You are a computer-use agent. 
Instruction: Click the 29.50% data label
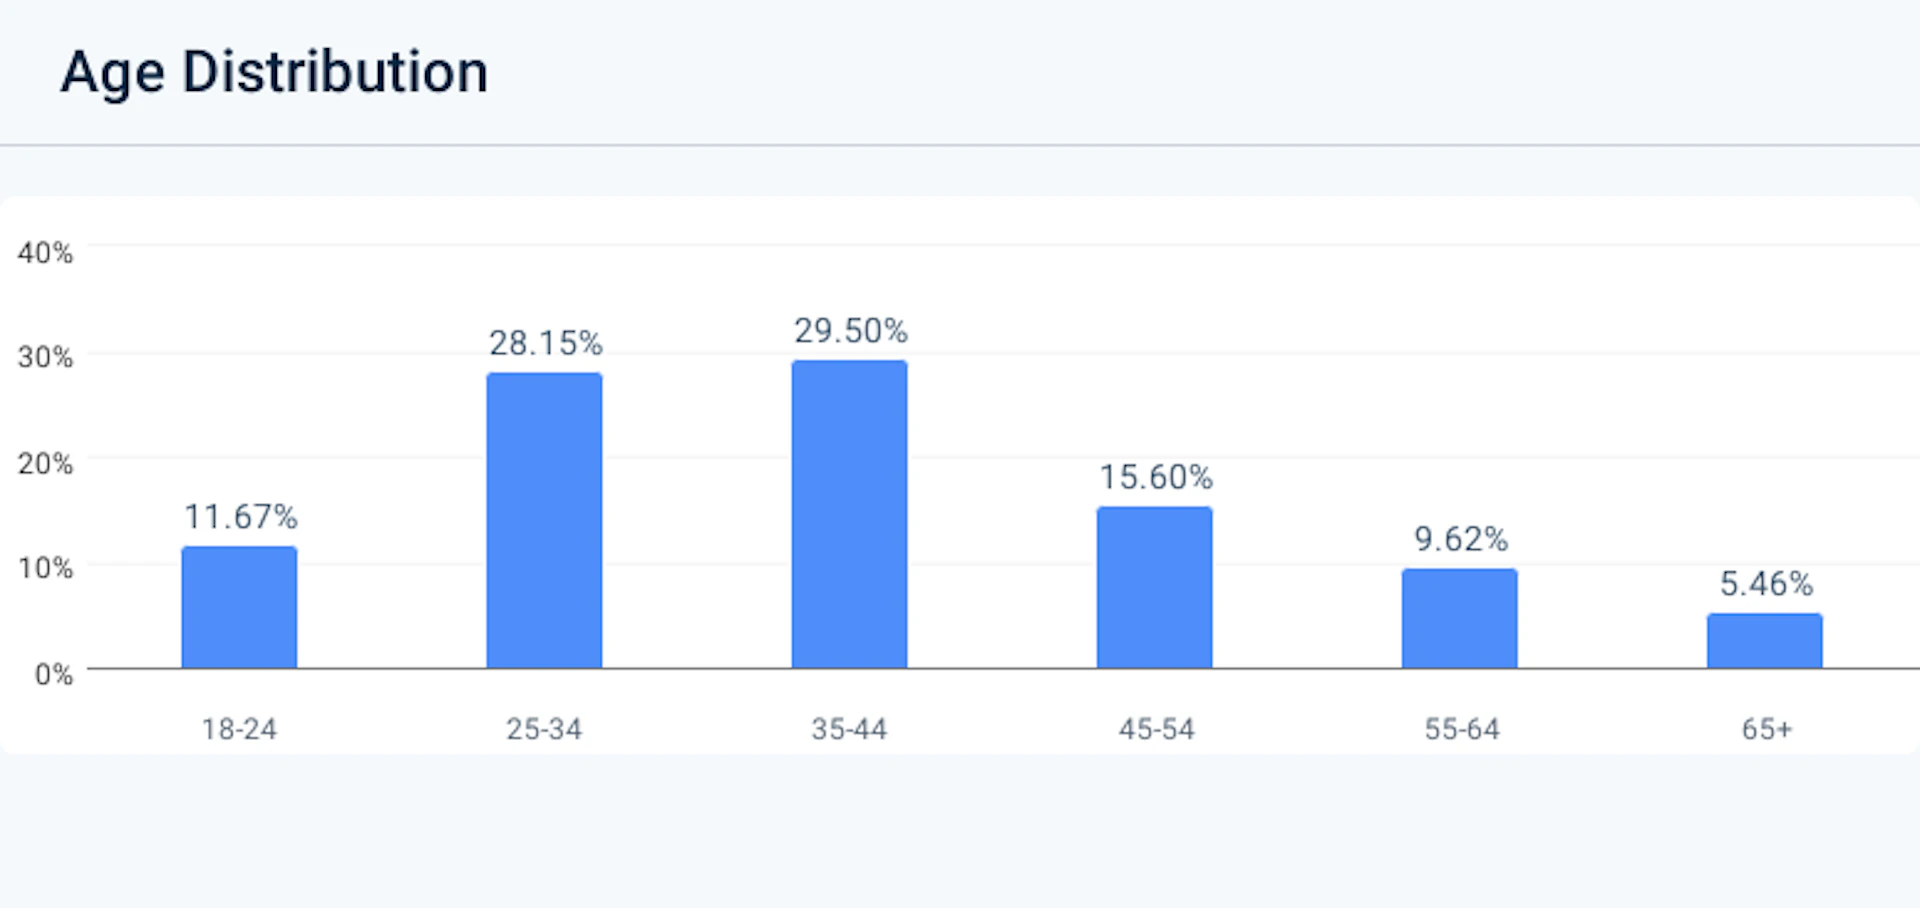pos(851,331)
